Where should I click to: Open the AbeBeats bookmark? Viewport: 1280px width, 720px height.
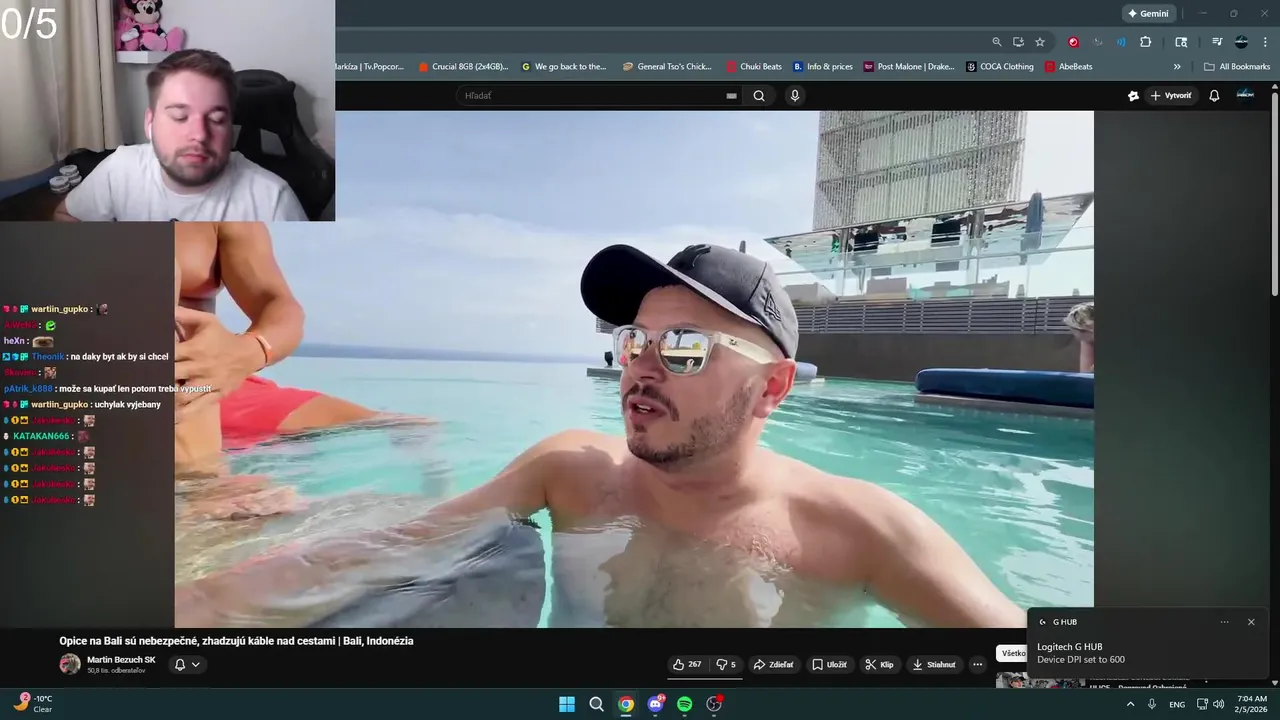tap(1068, 67)
